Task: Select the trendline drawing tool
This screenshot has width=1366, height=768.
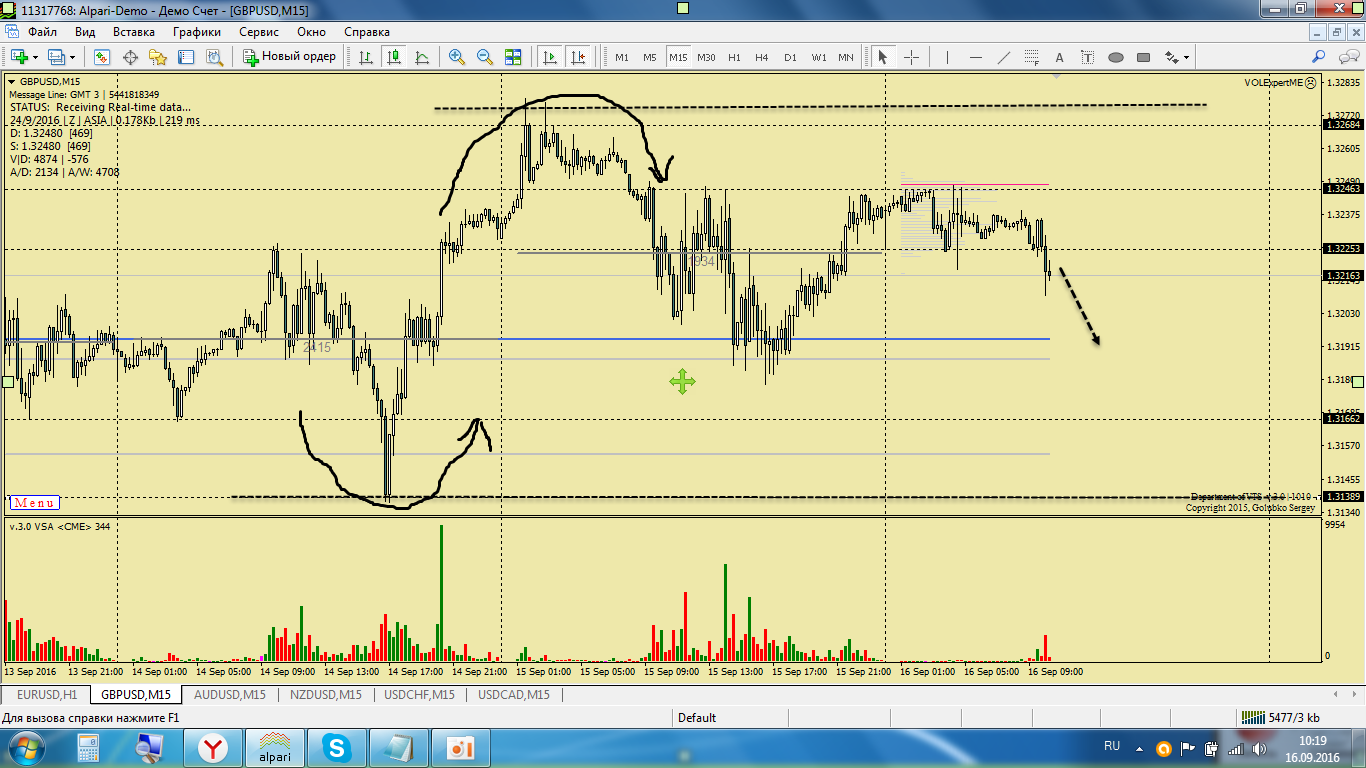Action: [x=1004, y=57]
